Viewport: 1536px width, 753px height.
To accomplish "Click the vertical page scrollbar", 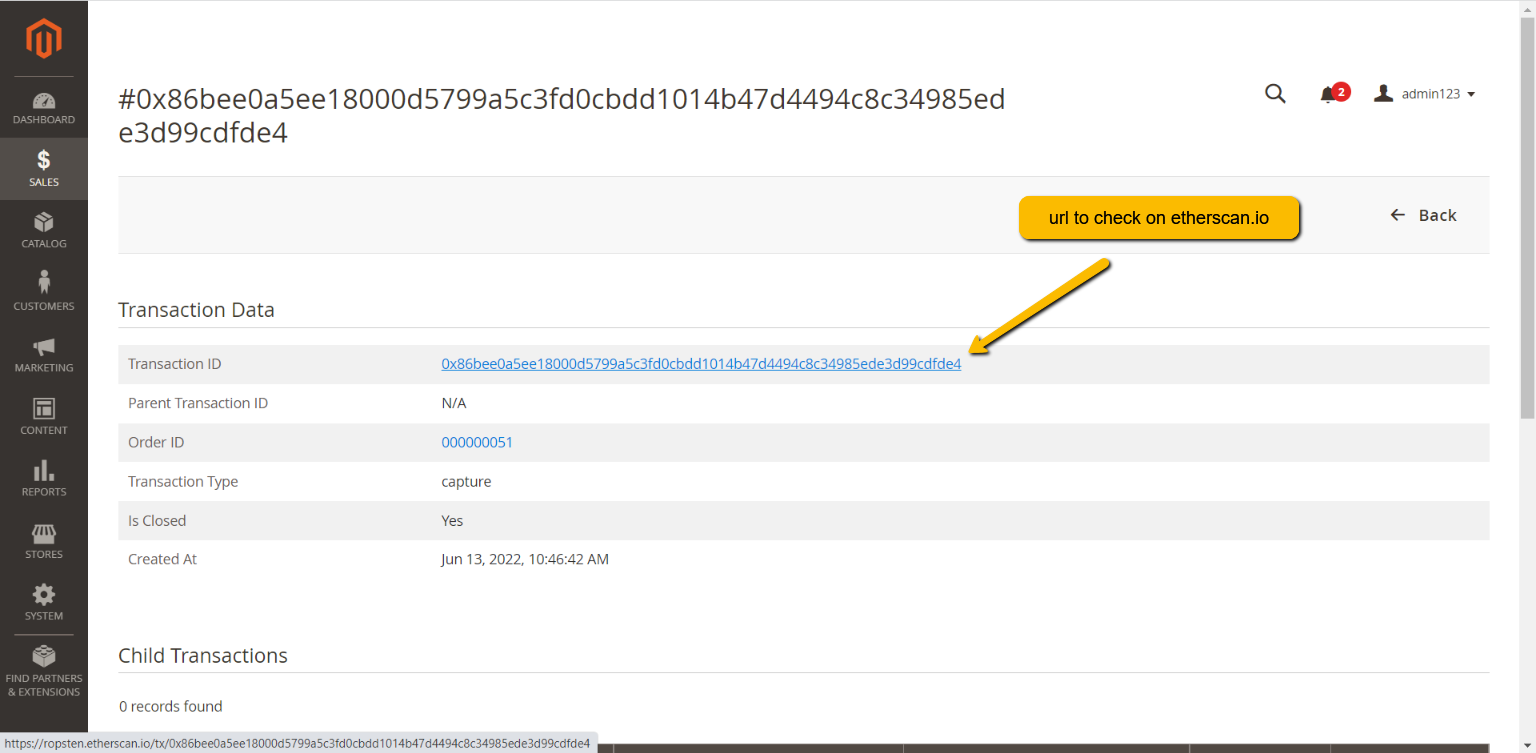I will 1527,220.
